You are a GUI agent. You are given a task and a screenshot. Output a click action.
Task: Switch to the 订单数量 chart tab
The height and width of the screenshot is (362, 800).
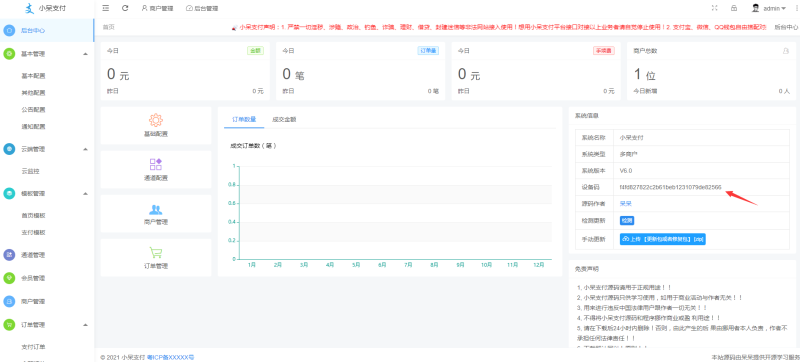pyautogui.click(x=244, y=119)
